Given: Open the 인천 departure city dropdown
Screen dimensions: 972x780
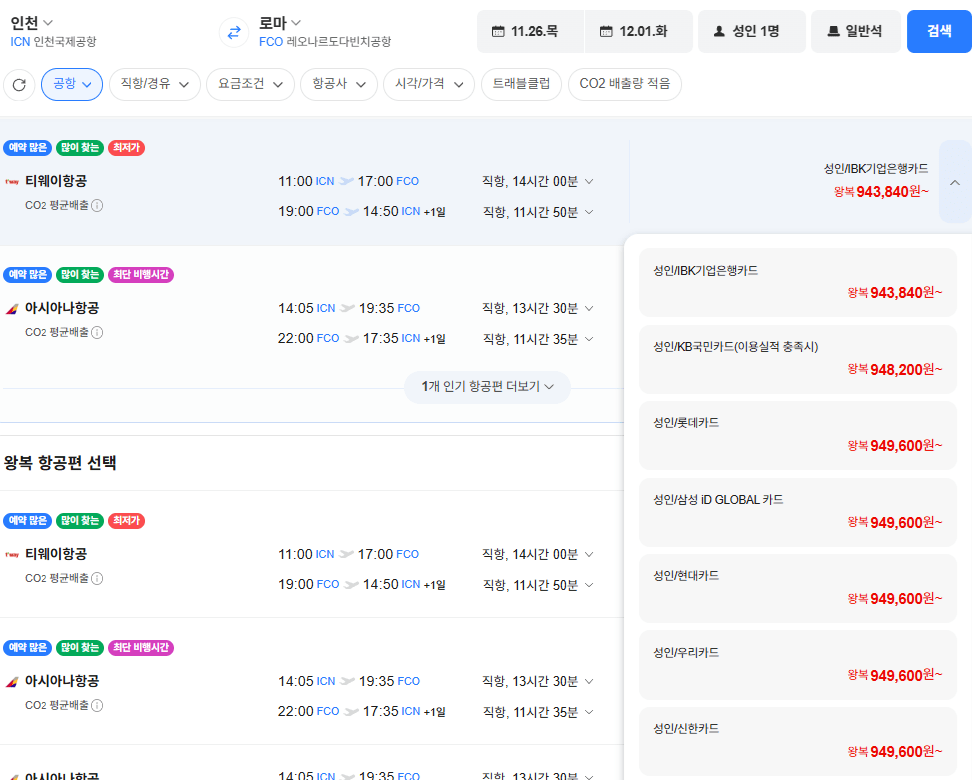Looking at the screenshot, I should click(x=31, y=23).
